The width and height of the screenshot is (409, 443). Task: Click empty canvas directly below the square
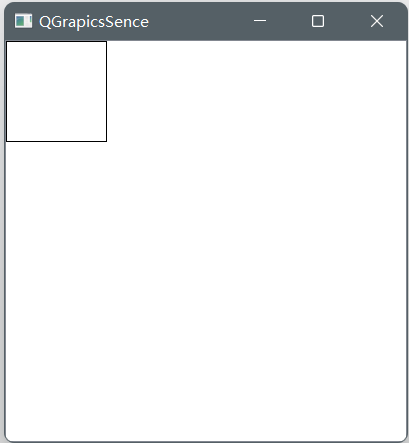tap(56, 290)
